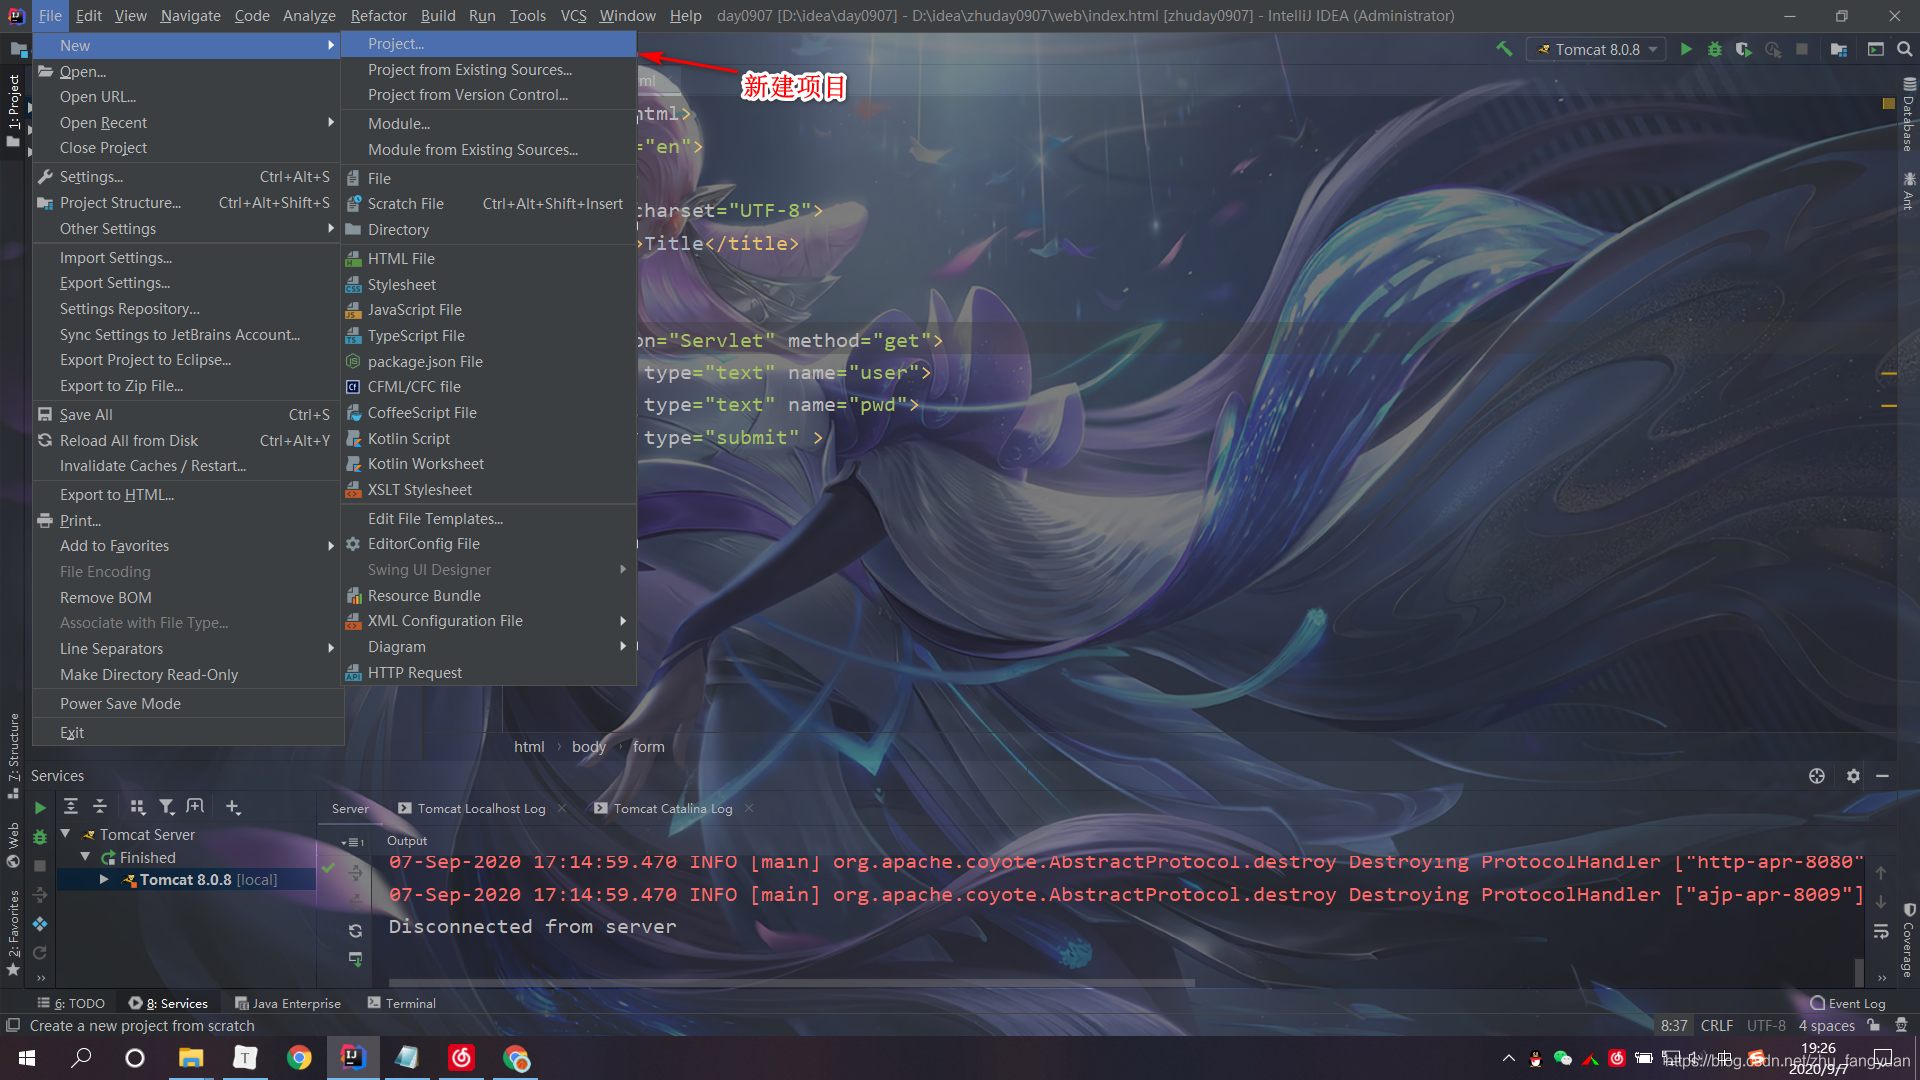1920x1080 pixels.
Task: Open Services panel settings gear
Action: click(1853, 776)
